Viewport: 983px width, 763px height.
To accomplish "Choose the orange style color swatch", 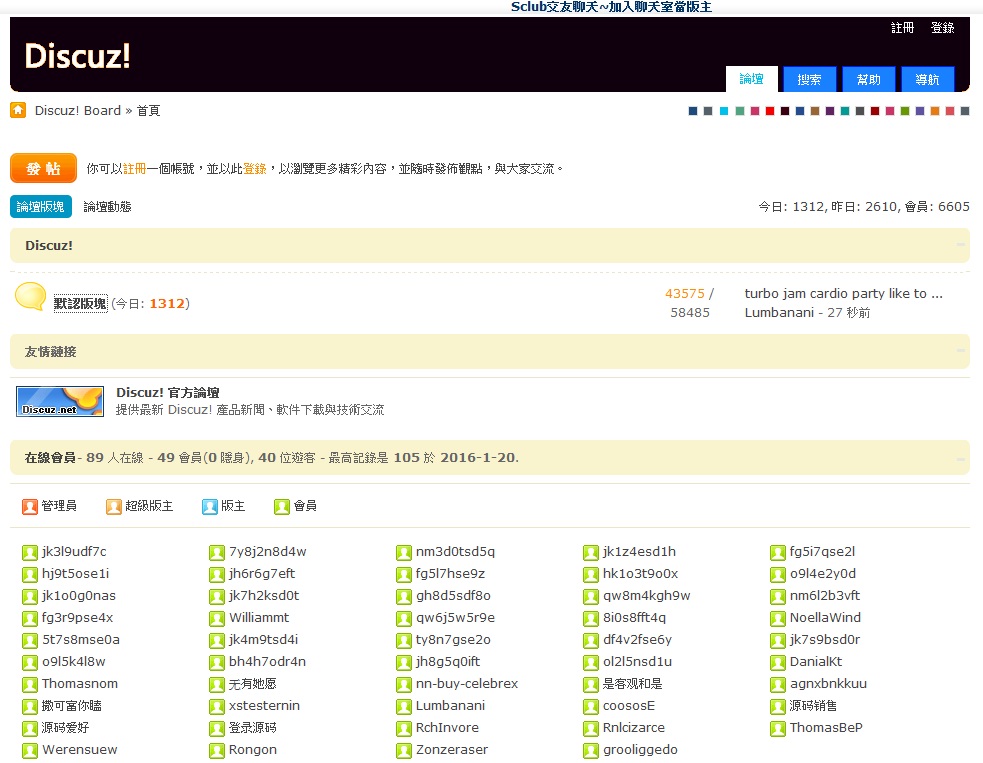I will (935, 111).
